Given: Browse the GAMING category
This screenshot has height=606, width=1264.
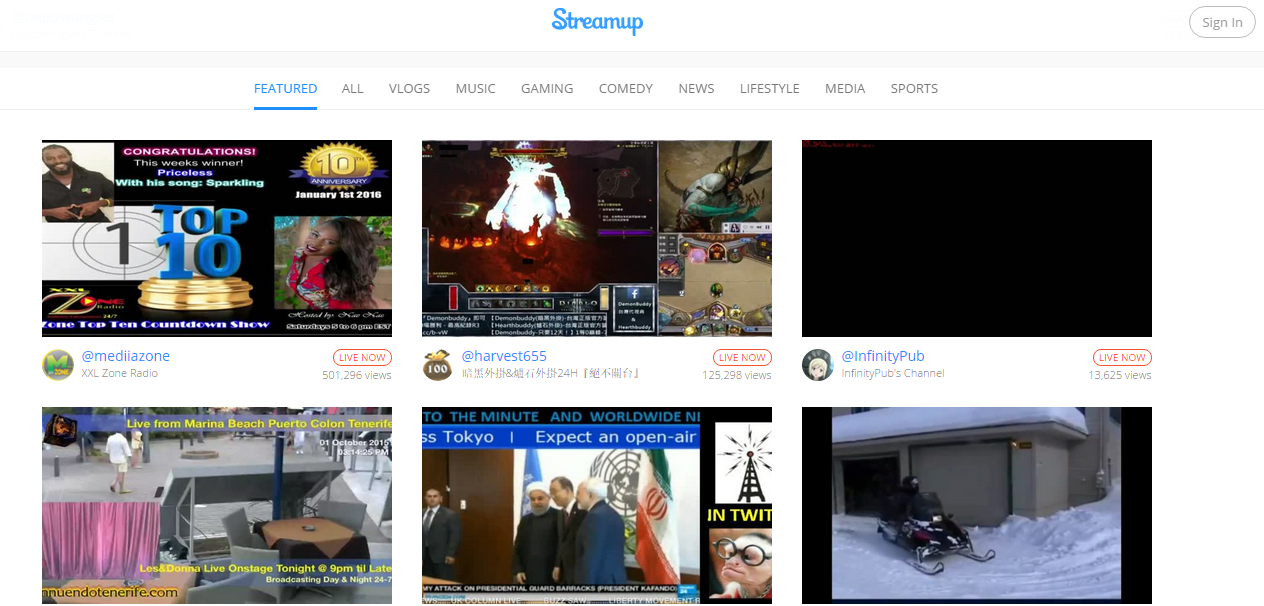Looking at the screenshot, I should pos(547,88).
